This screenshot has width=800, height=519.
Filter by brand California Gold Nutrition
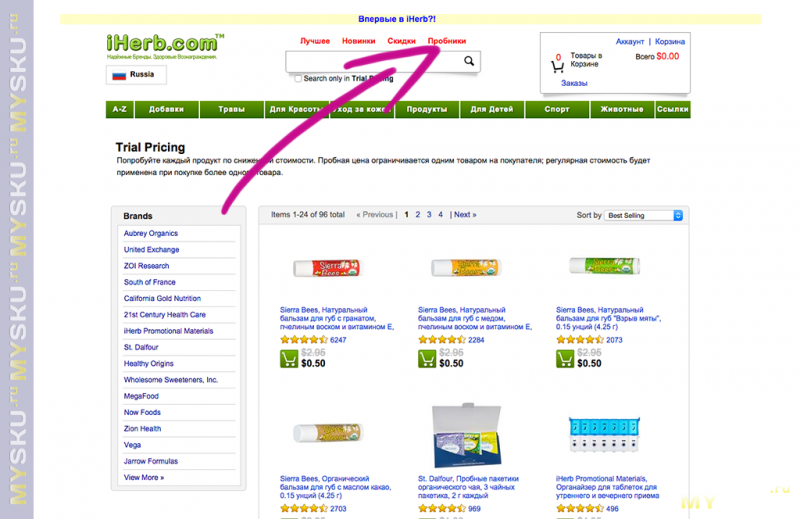(x=162, y=299)
